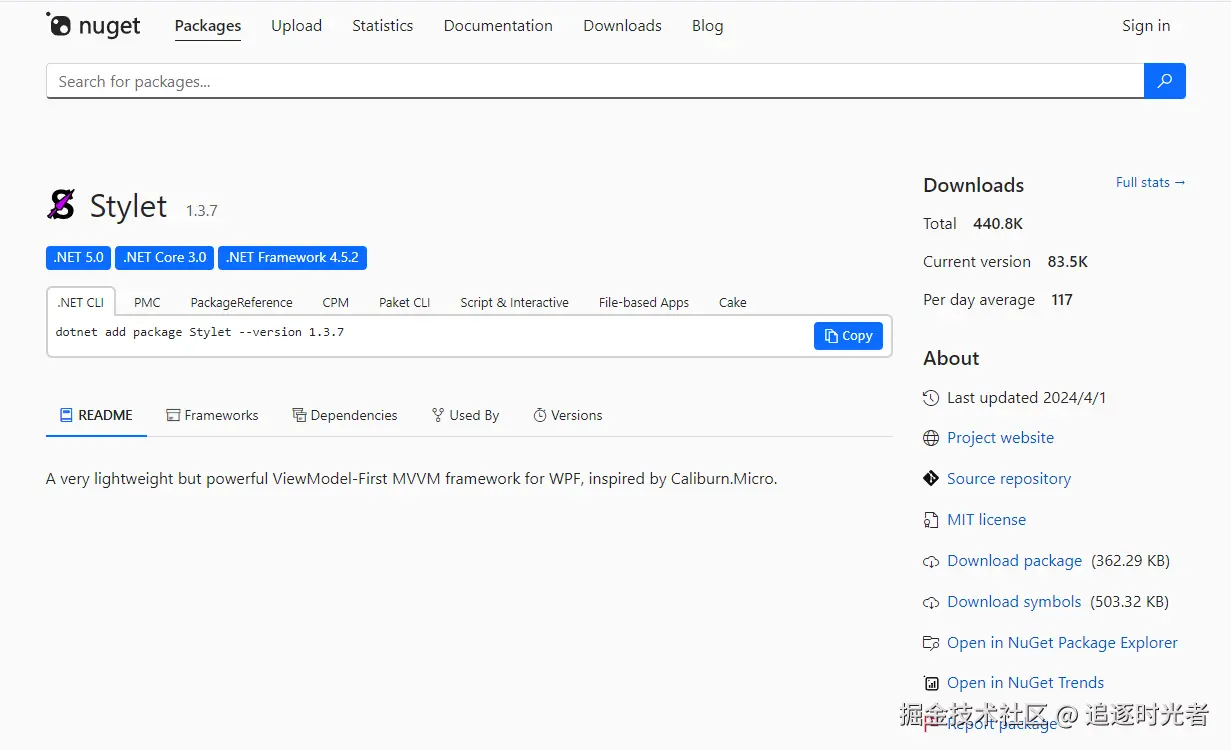This screenshot has height=750, width=1231.
Task: Click the Total downloads value 440.8K
Action: 998,224
